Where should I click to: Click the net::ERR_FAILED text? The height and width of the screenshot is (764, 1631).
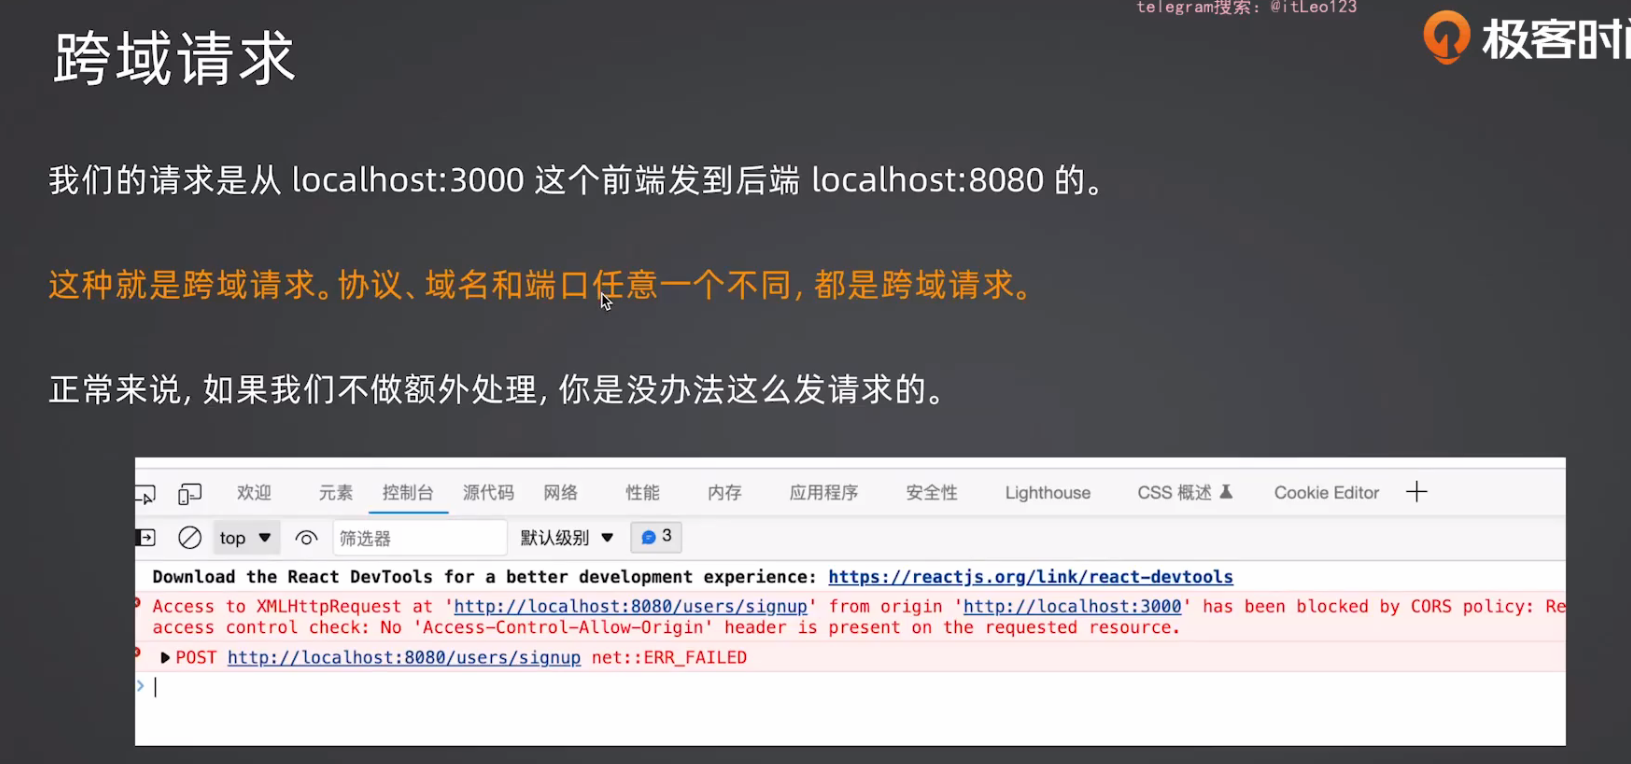pos(669,658)
